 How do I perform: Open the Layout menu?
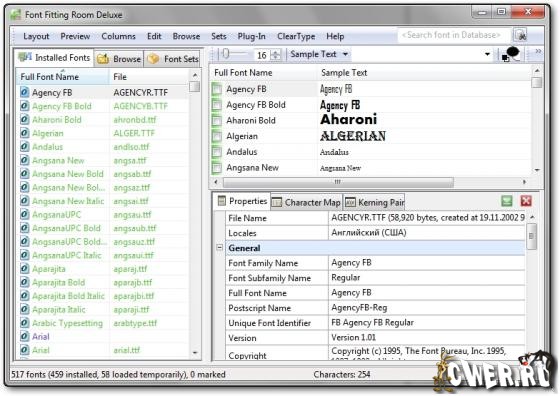click(x=36, y=36)
